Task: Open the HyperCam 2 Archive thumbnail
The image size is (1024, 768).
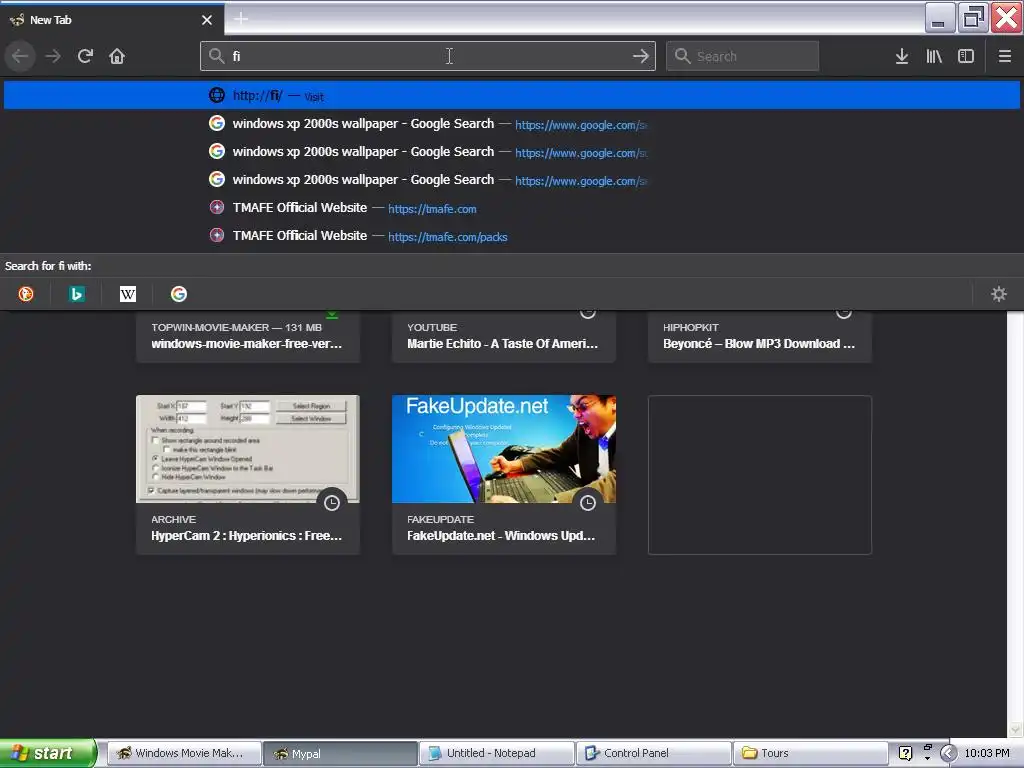Action: 248,449
